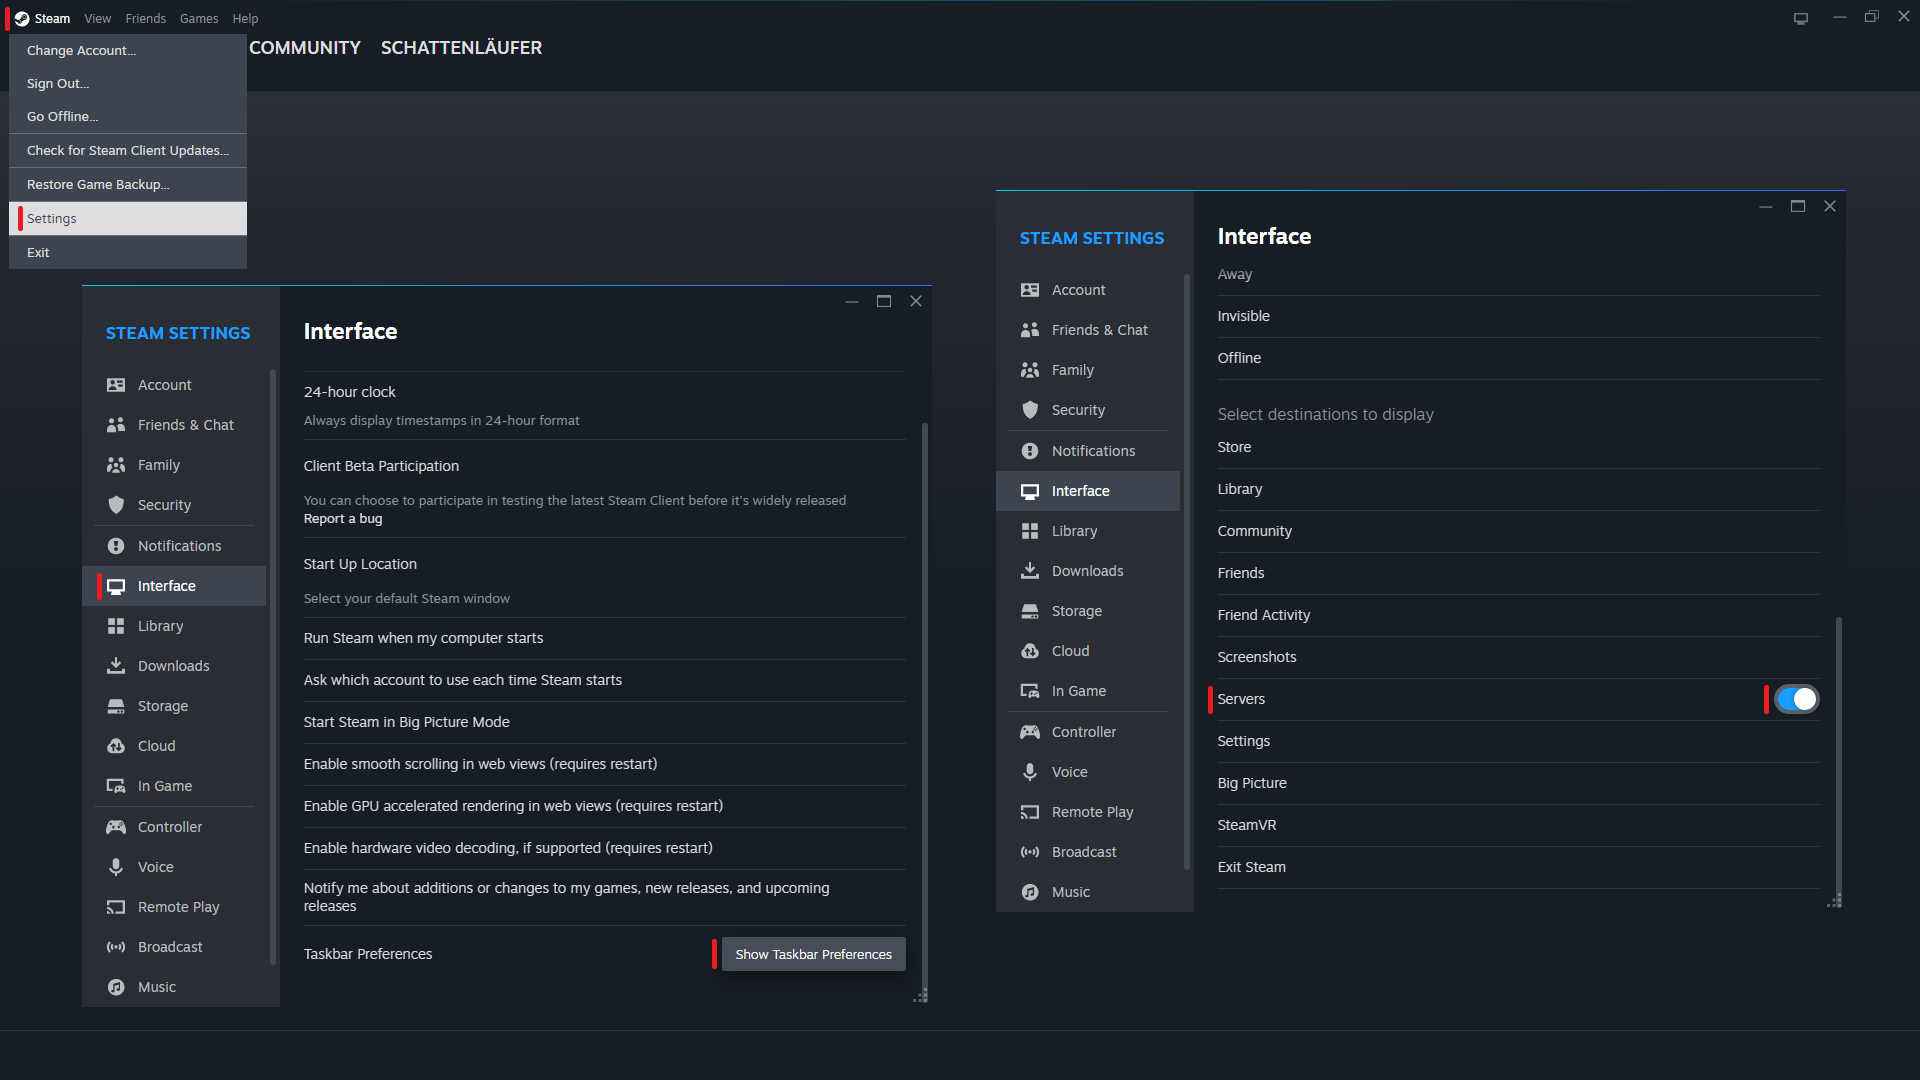Click the right Interface panel vertical scrollbar
The height and width of the screenshot is (1080, 1920).
(x=1838, y=760)
